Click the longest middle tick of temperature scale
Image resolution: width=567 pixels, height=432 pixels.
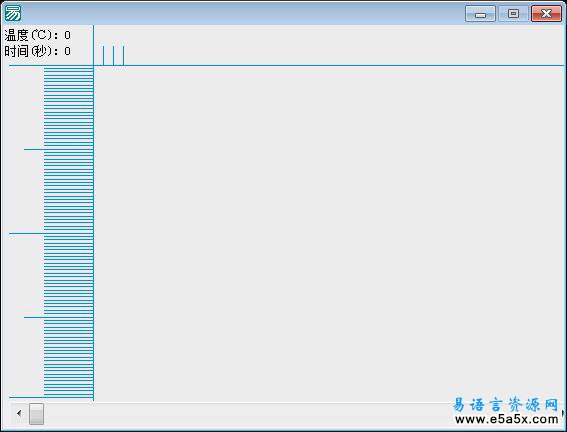point(26,233)
